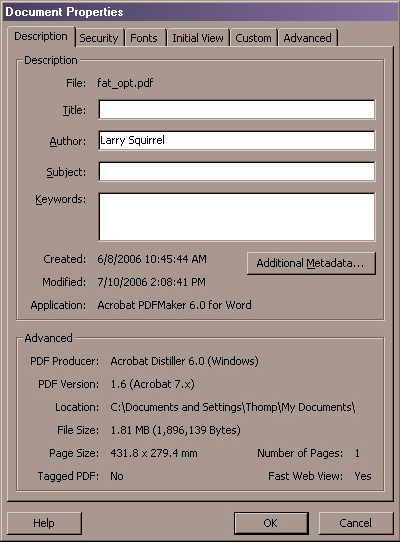Open the Additional Metadata dialog
400x543 pixels.
[311, 263]
